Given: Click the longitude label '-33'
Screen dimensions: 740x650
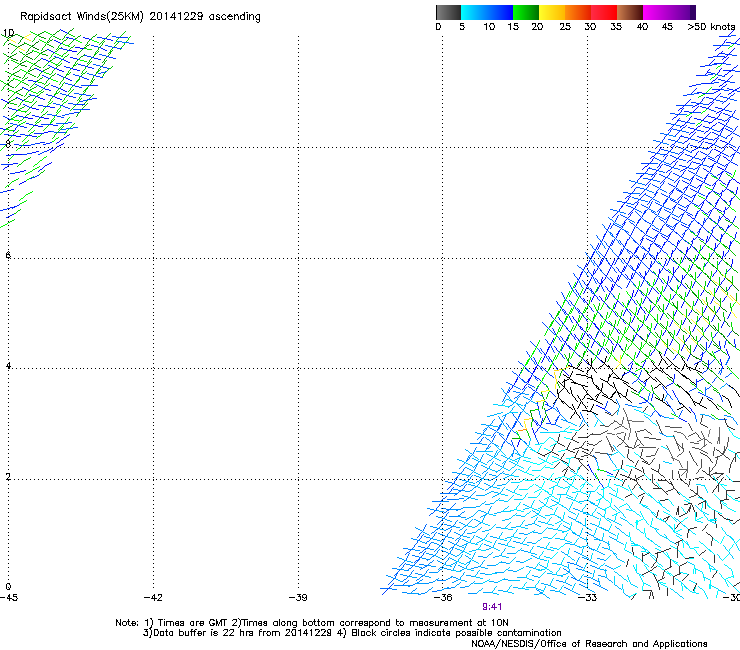Looking at the screenshot, I should (x=588, y=598).
